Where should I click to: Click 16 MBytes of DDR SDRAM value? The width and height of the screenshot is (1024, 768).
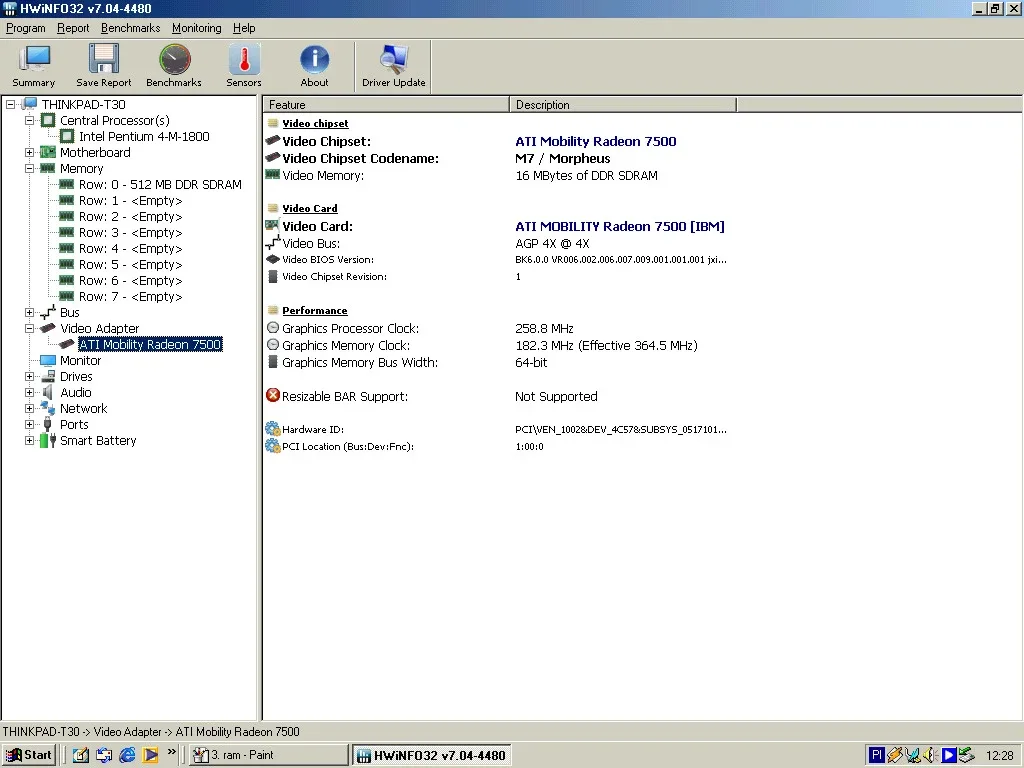point(586,175)
